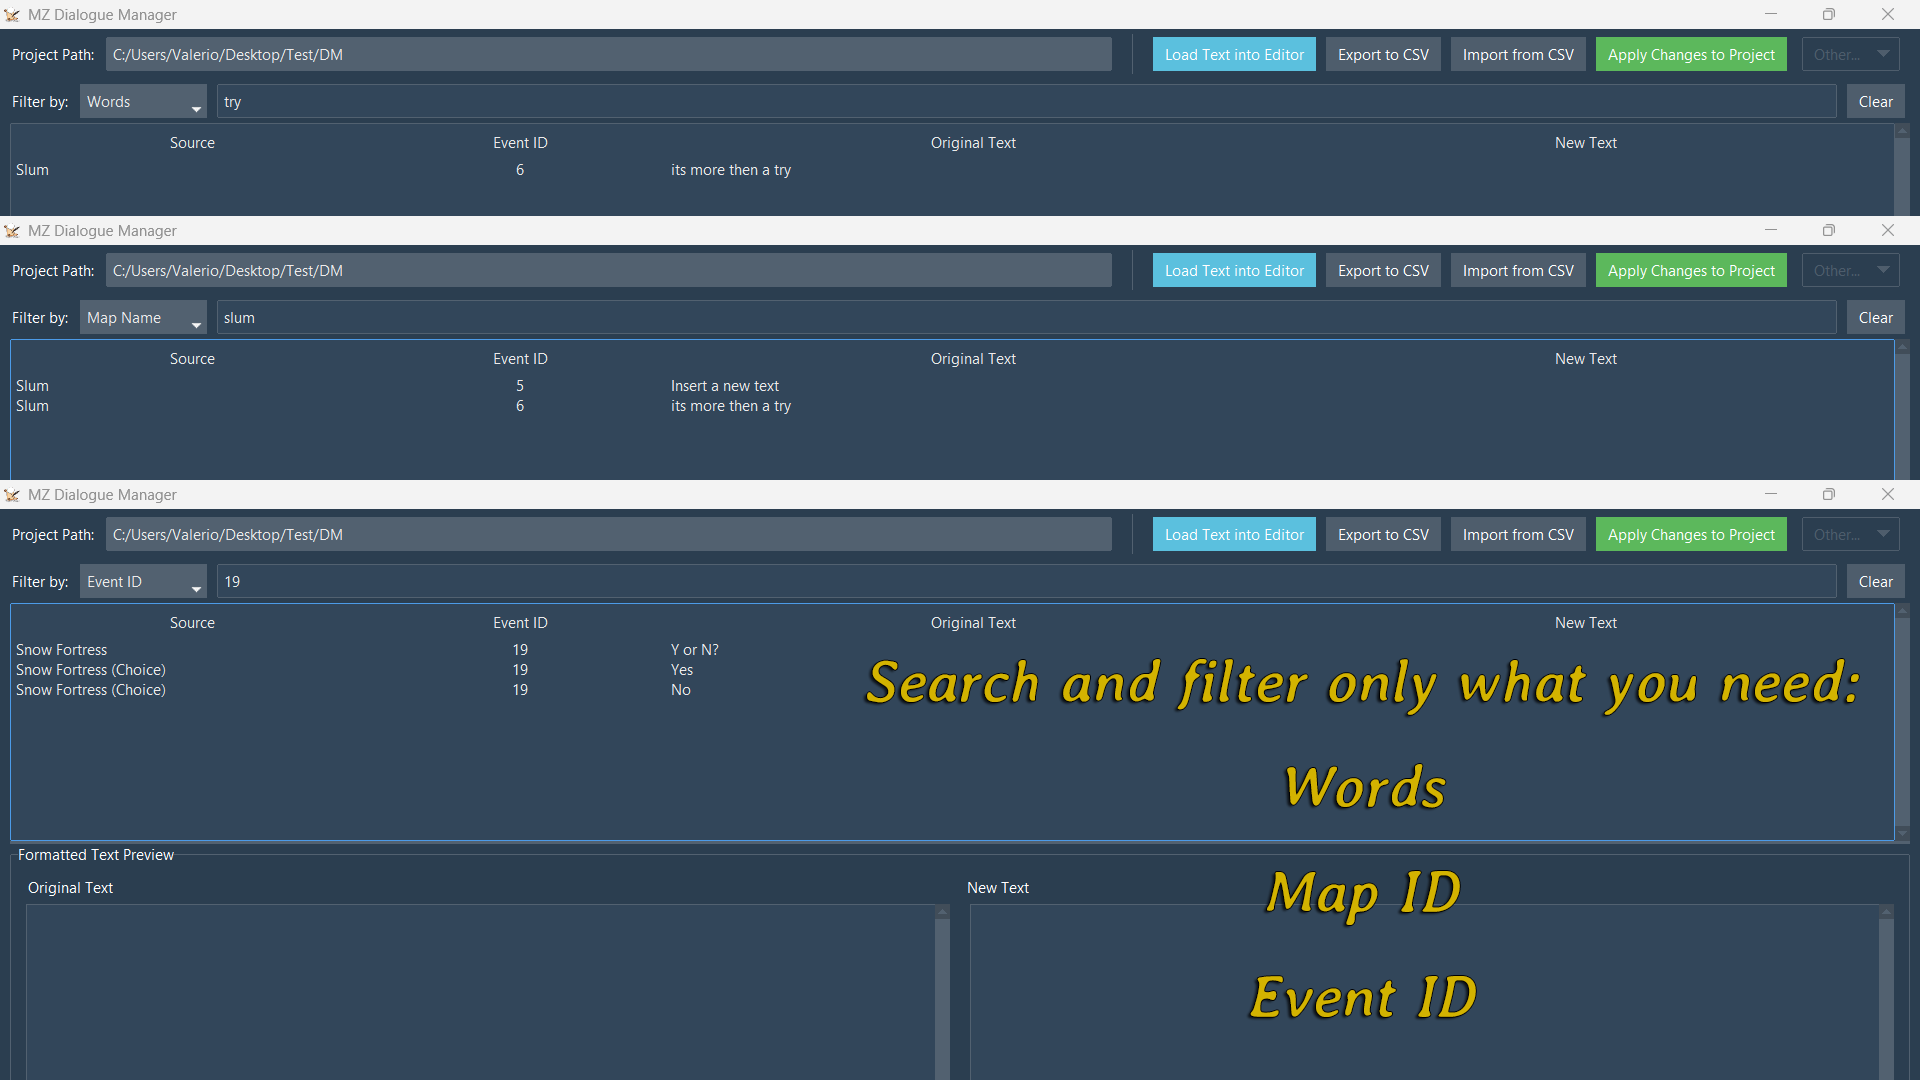1920x1080 pixels.
Task: Click the filter field containing 'slum'
Action: coord(1025,318)
